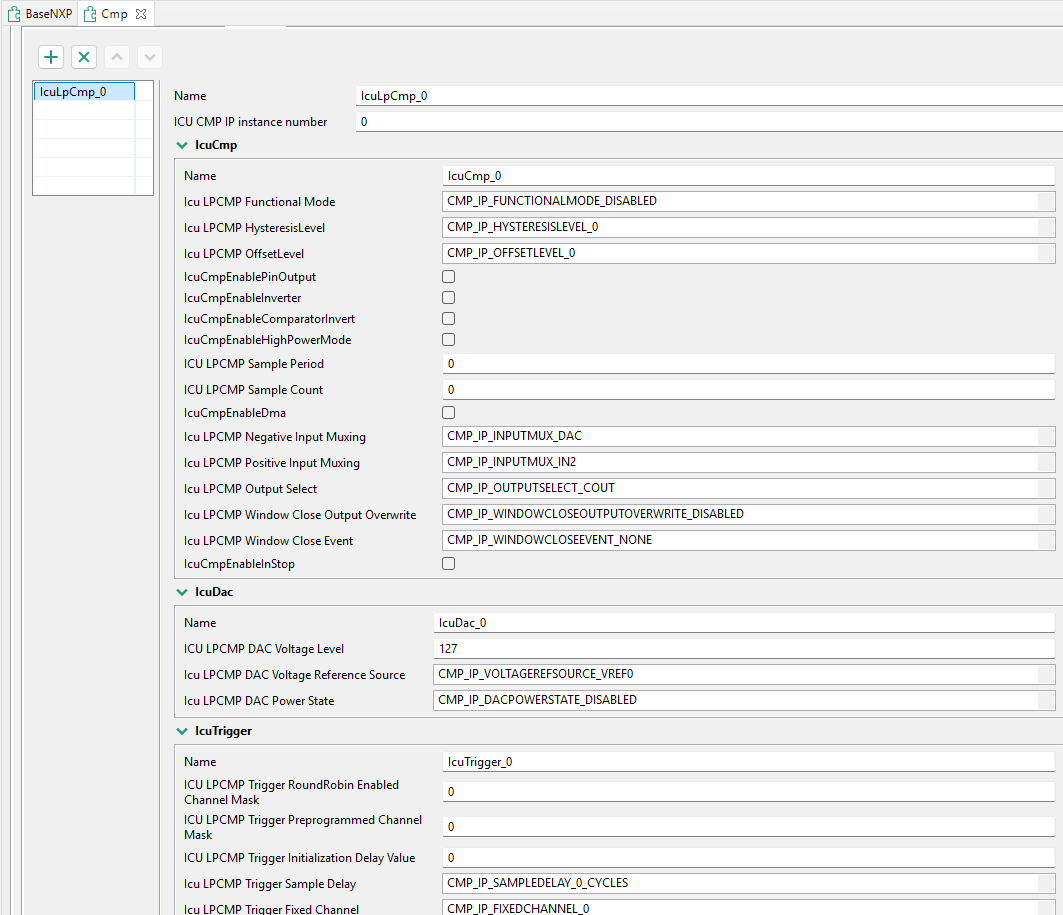Enable the IcuCmpEnableDma checkbox

[x=448, y=412]
